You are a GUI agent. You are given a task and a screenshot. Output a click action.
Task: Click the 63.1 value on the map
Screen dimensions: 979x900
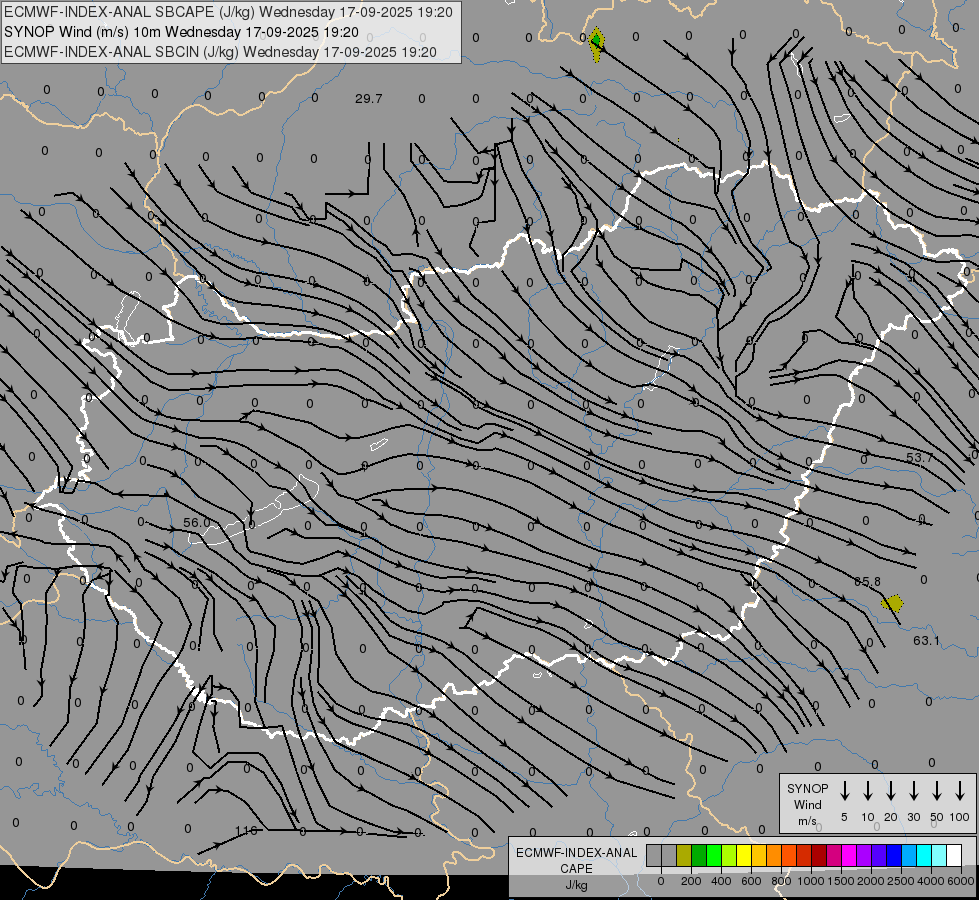pos(926,640)
